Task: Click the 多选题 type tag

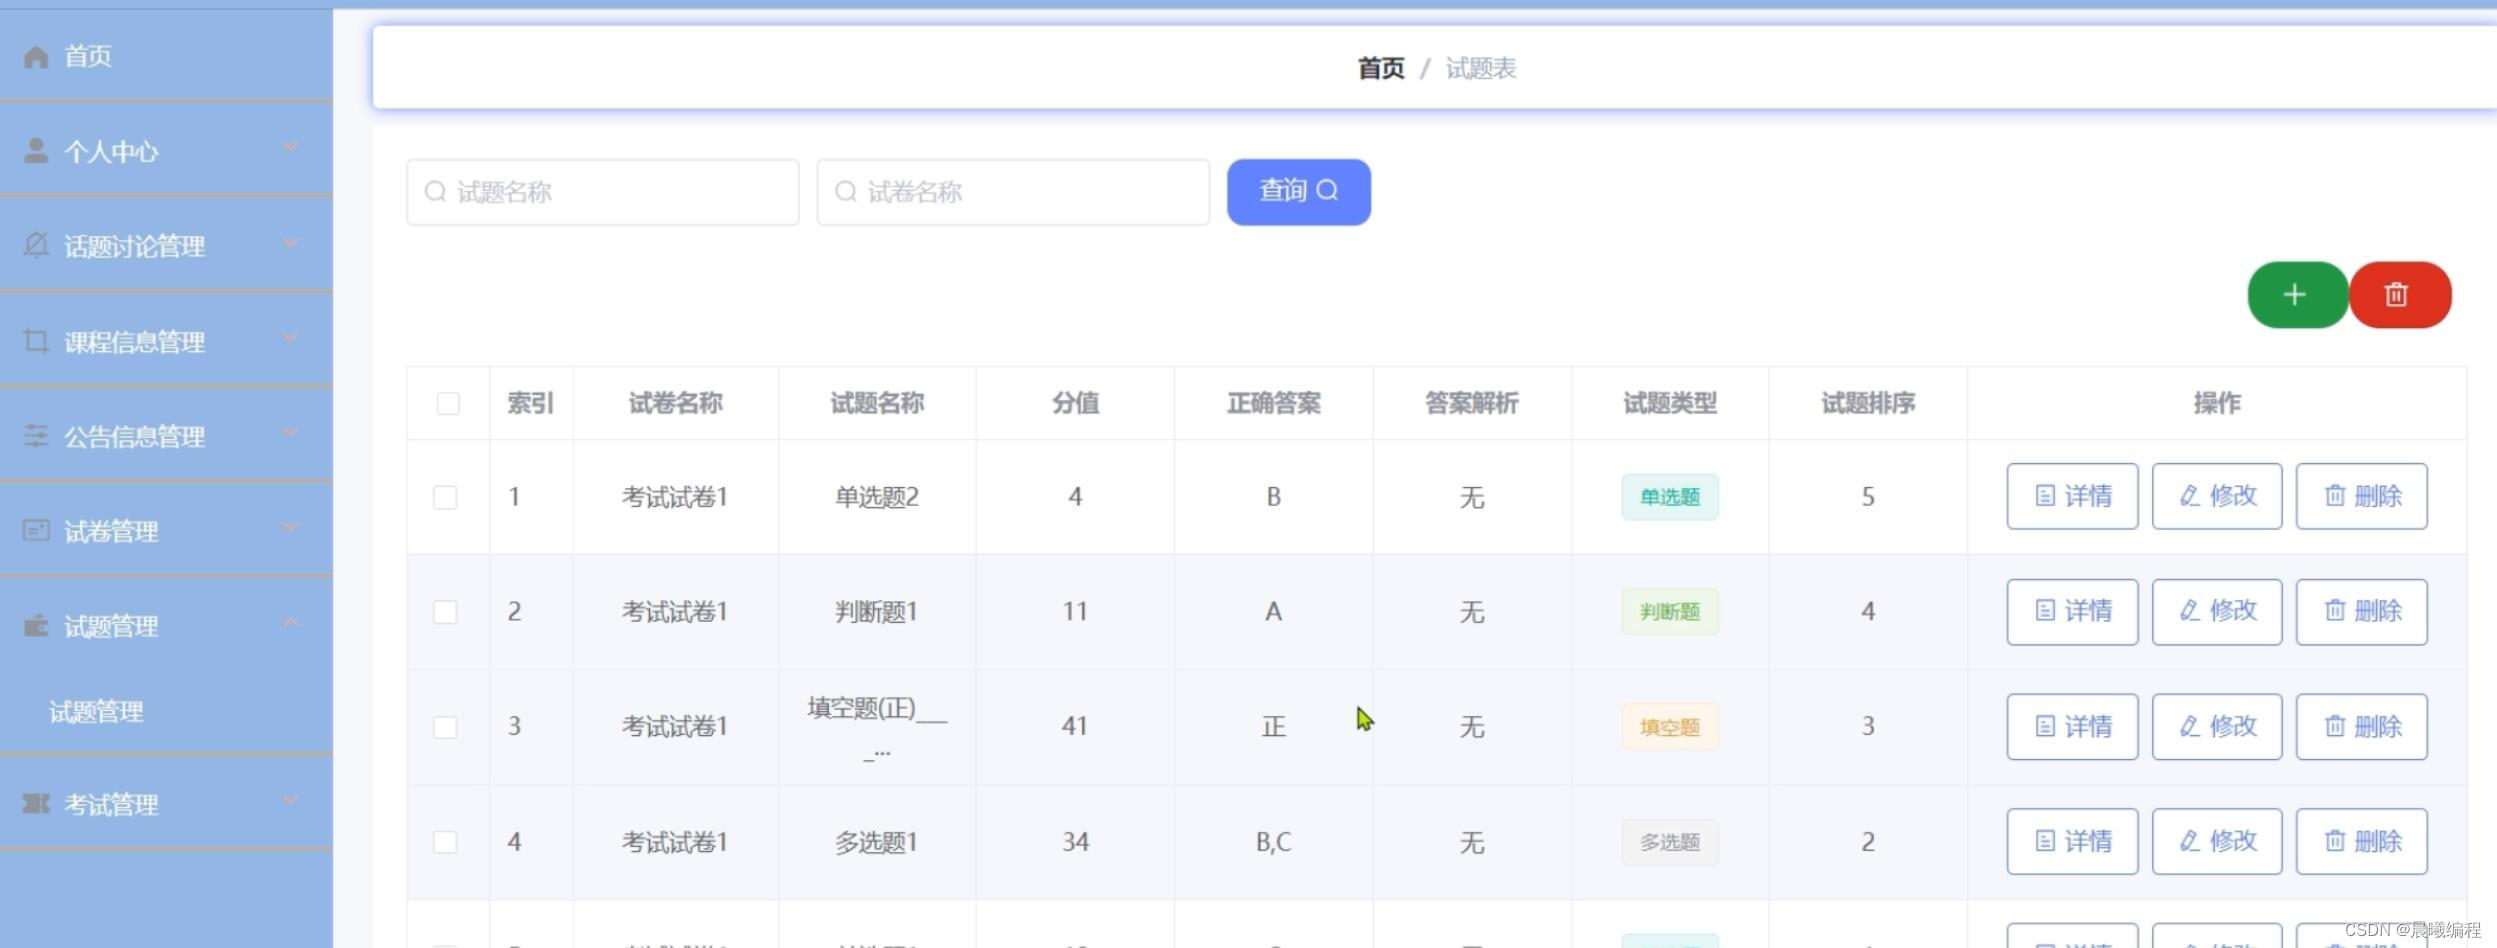Action: [x=1669, y=842]
